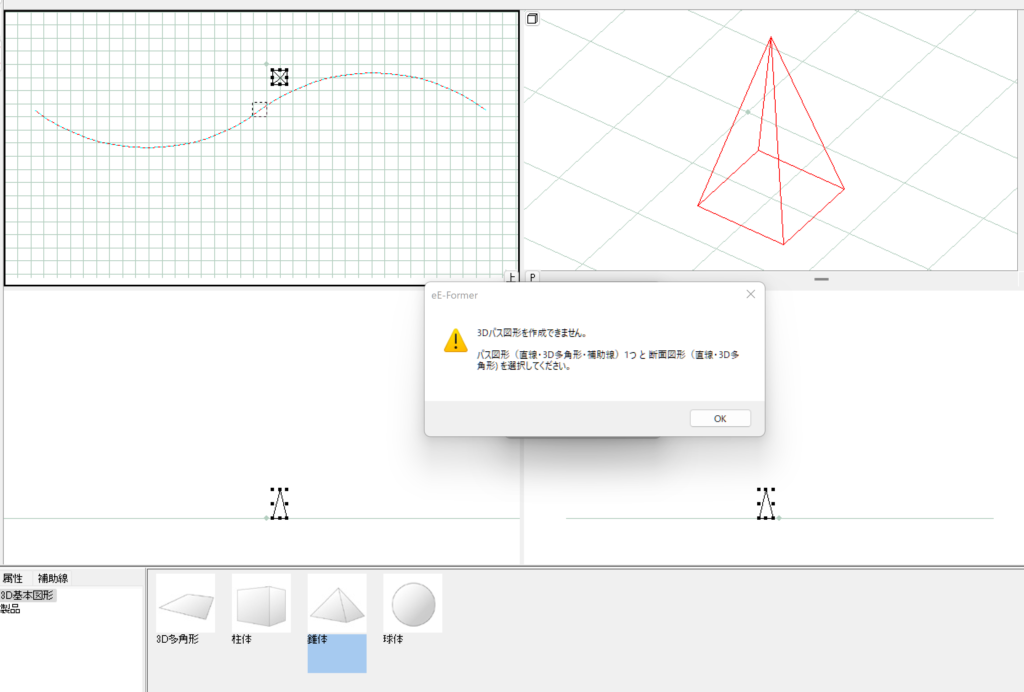Select the 錐体 pyramid shape icon

[x=337, y=604]
